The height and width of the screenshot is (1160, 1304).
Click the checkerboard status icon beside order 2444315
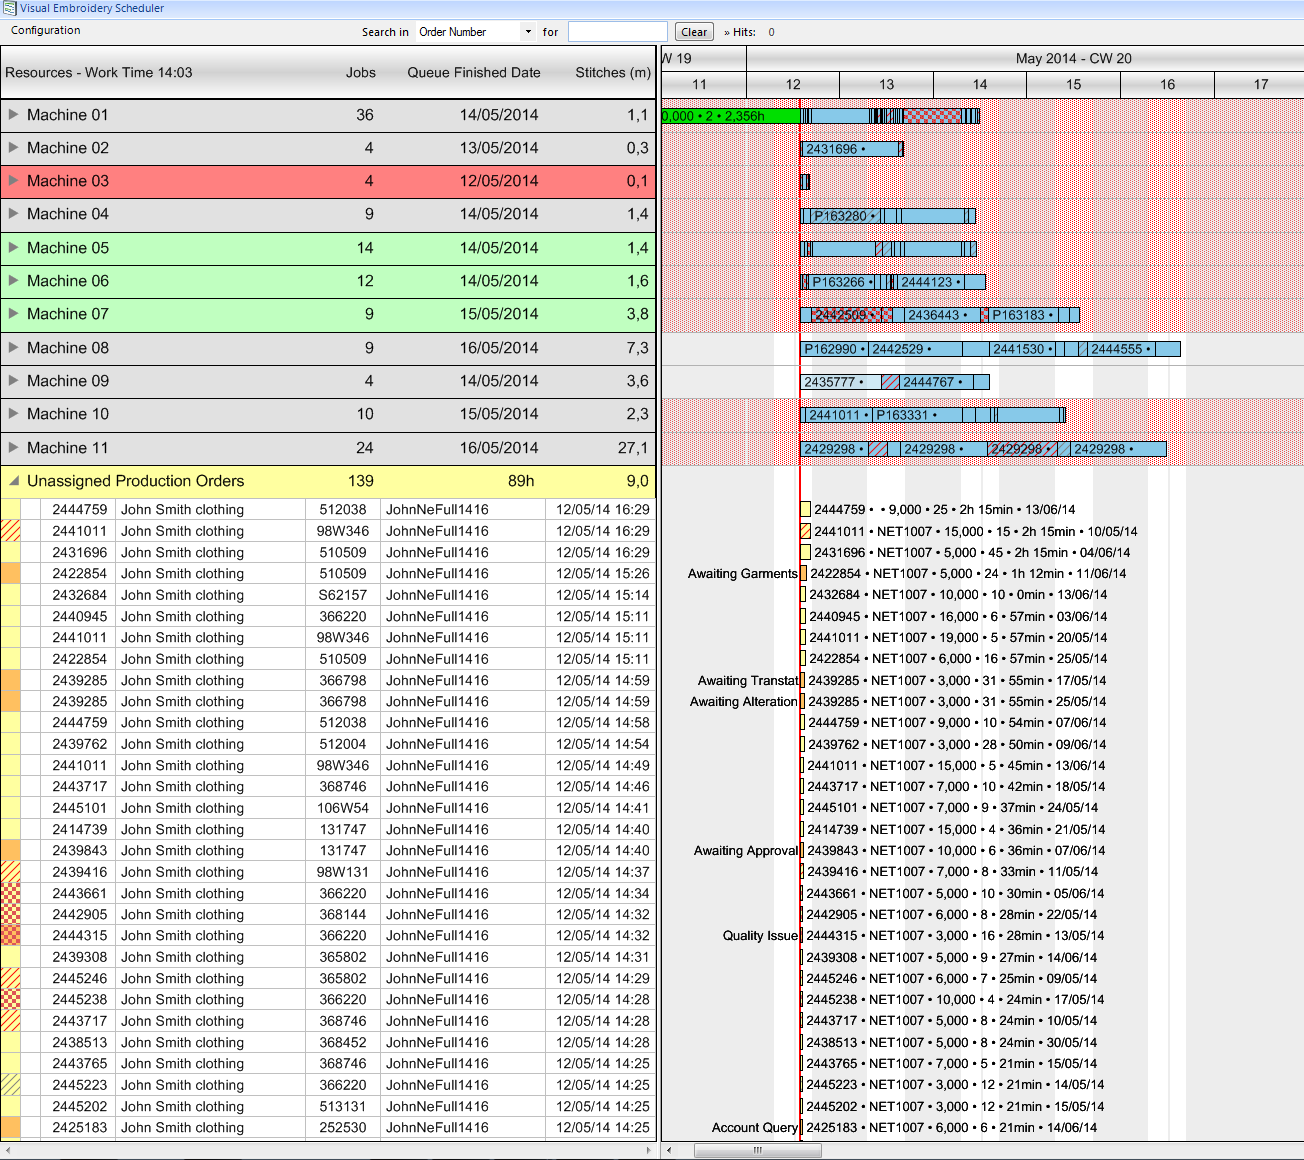(x=10, y=935)
